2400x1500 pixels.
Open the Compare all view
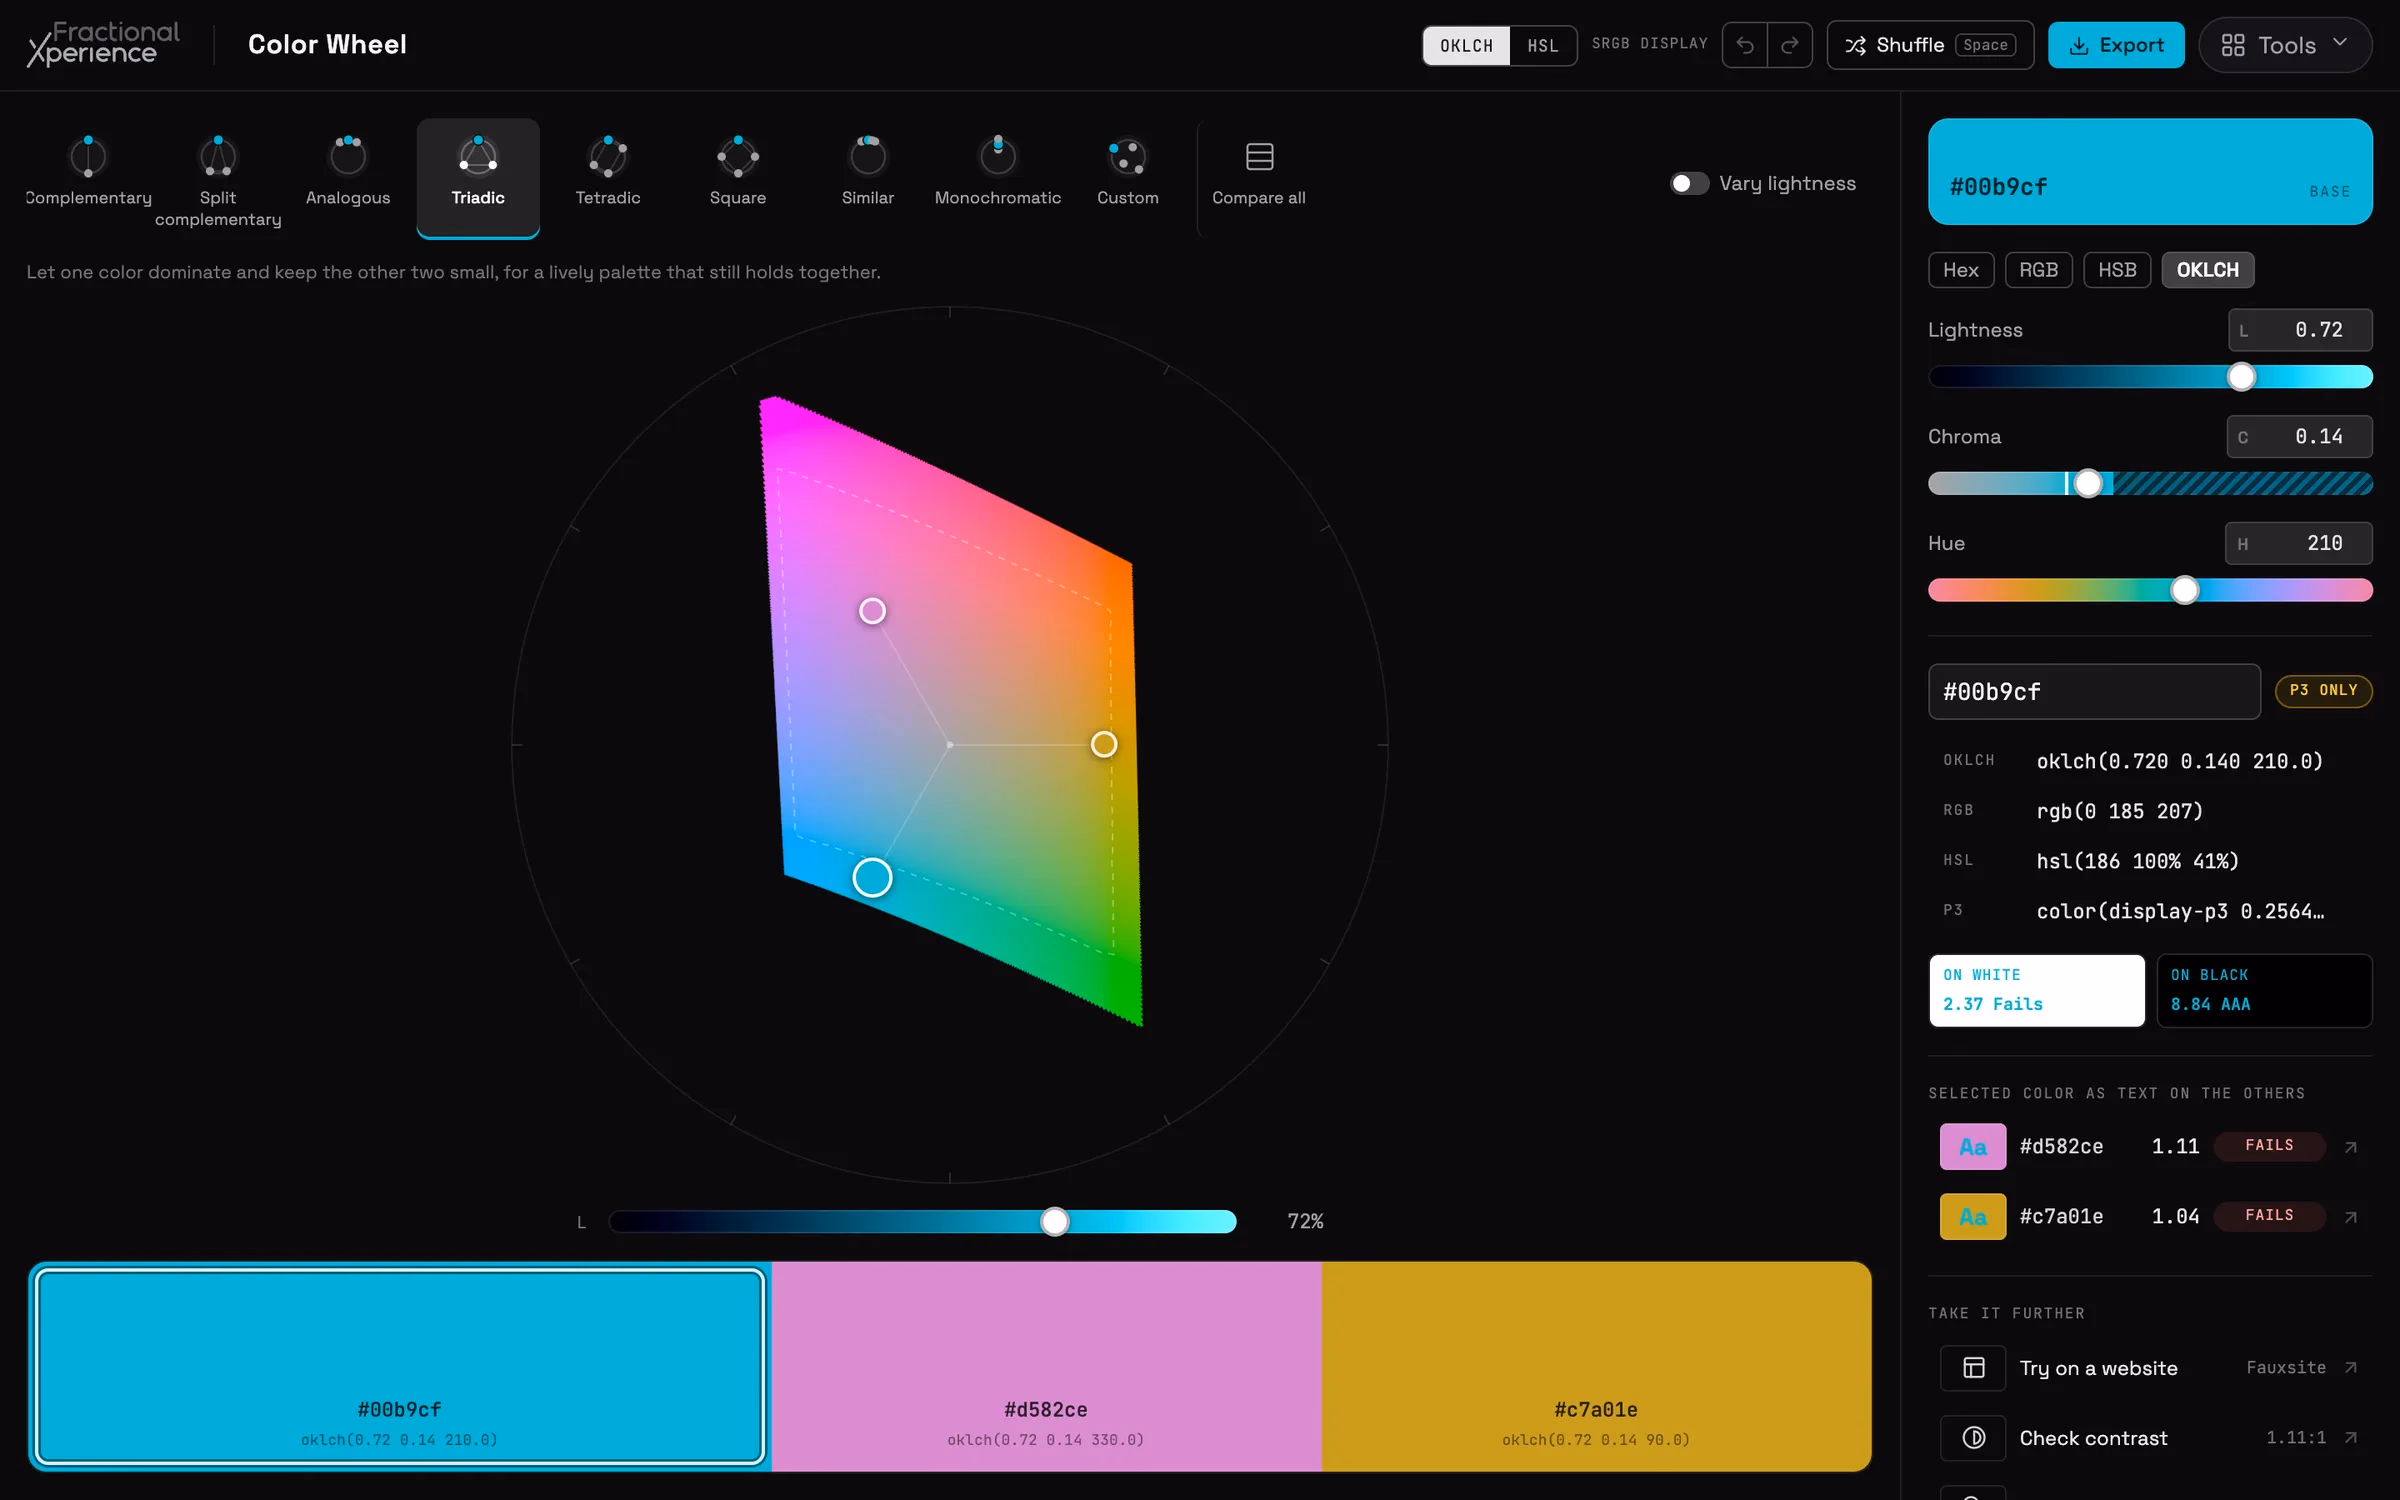coord(1259,180)
